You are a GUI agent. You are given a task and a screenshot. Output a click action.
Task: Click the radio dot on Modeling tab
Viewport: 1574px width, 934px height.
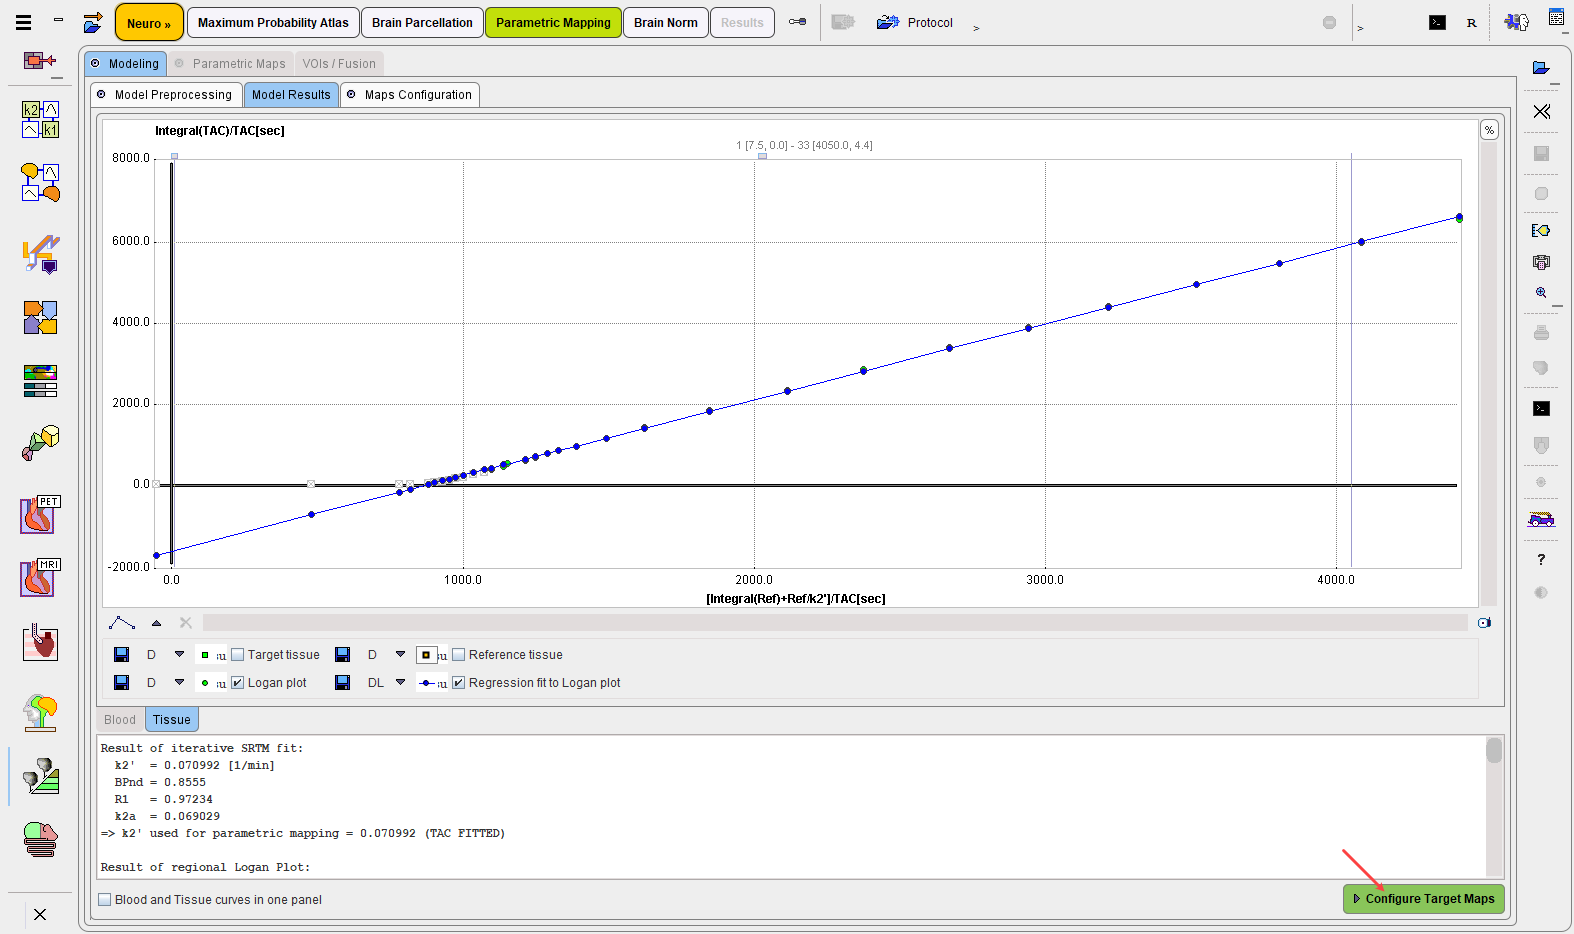tap(95, 63)
